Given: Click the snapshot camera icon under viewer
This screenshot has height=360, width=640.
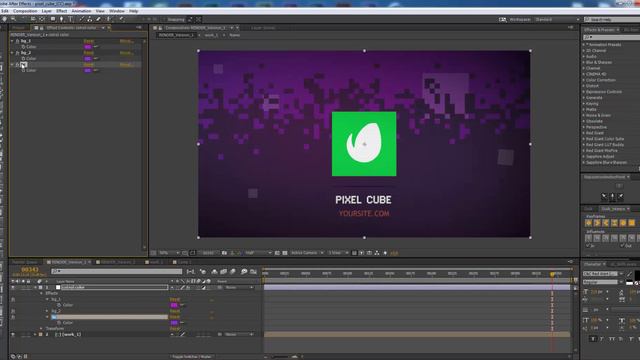Looking at the screenshot, I should (x=224, y=253).
